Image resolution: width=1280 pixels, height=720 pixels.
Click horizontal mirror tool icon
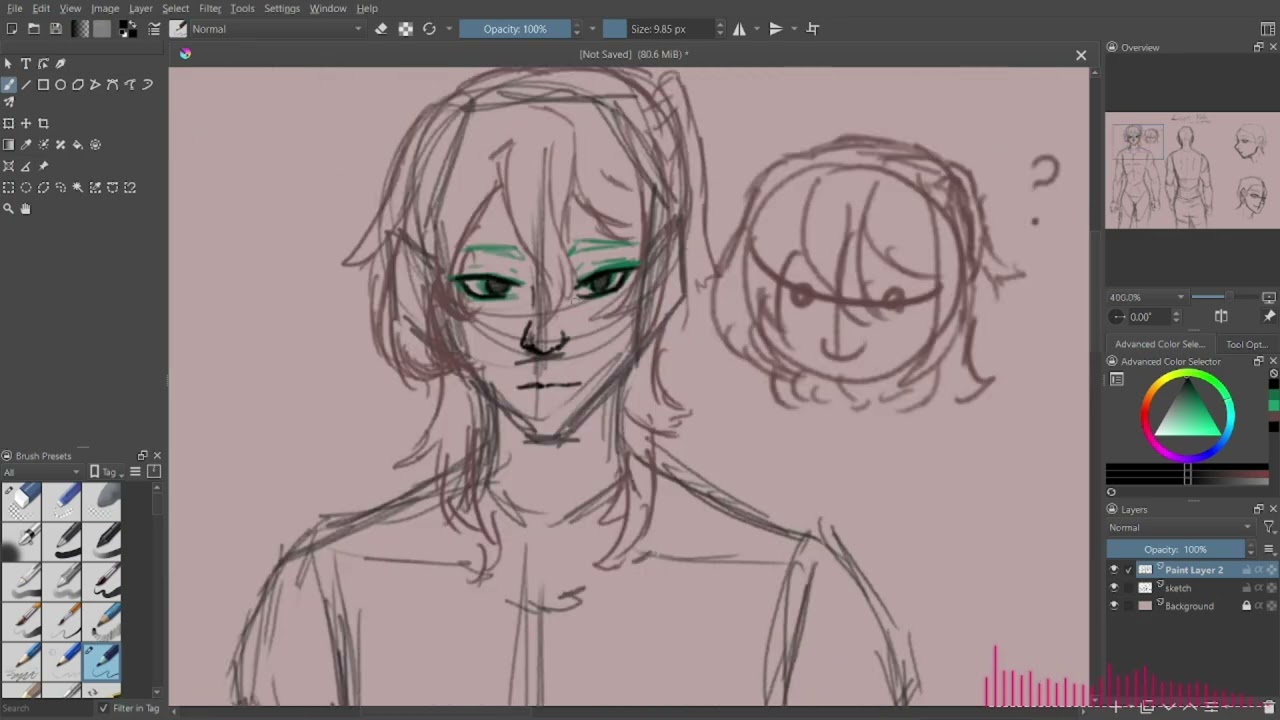[x=739, y=29]
